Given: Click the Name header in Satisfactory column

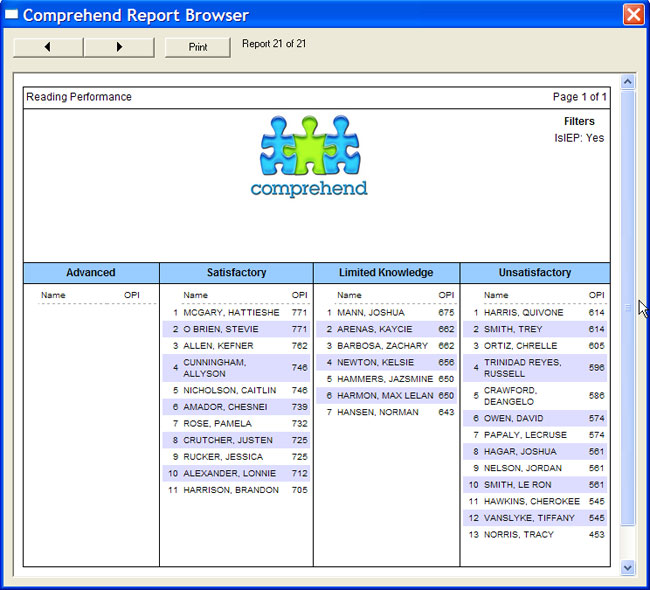Looking at the screenshot, I should coord(196,295).
